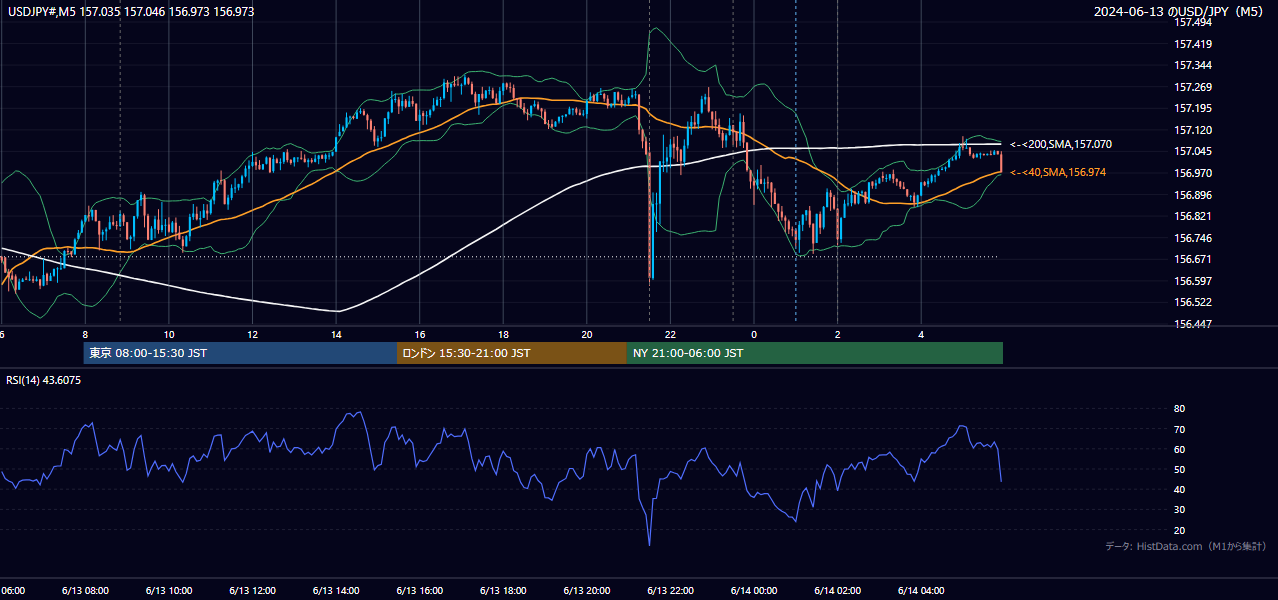
Task: Click the 6/13 16:00 bottom date label
Action: tap(419, 591)
